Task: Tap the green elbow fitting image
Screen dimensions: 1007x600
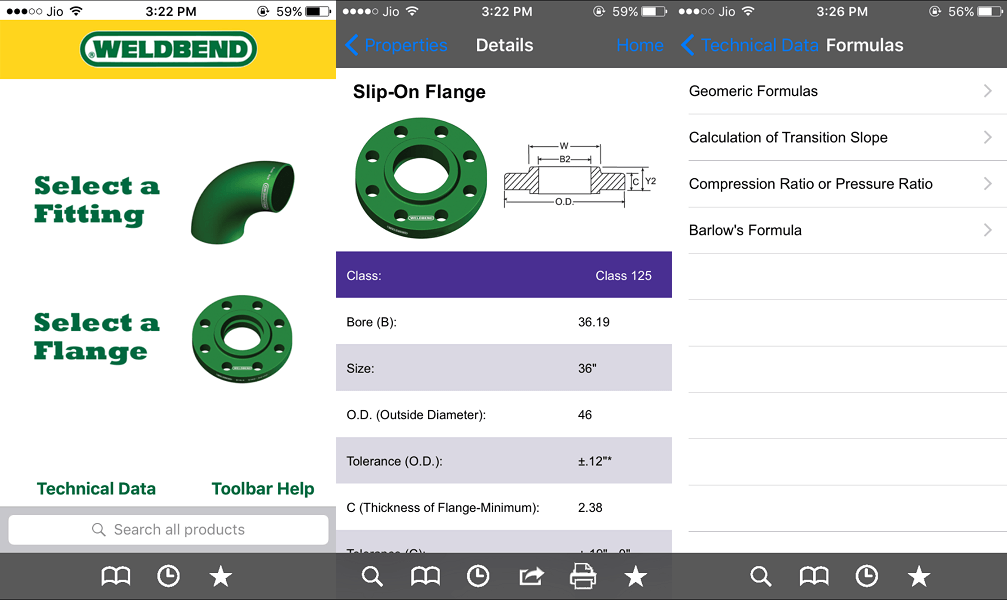Action: [242, 202]
